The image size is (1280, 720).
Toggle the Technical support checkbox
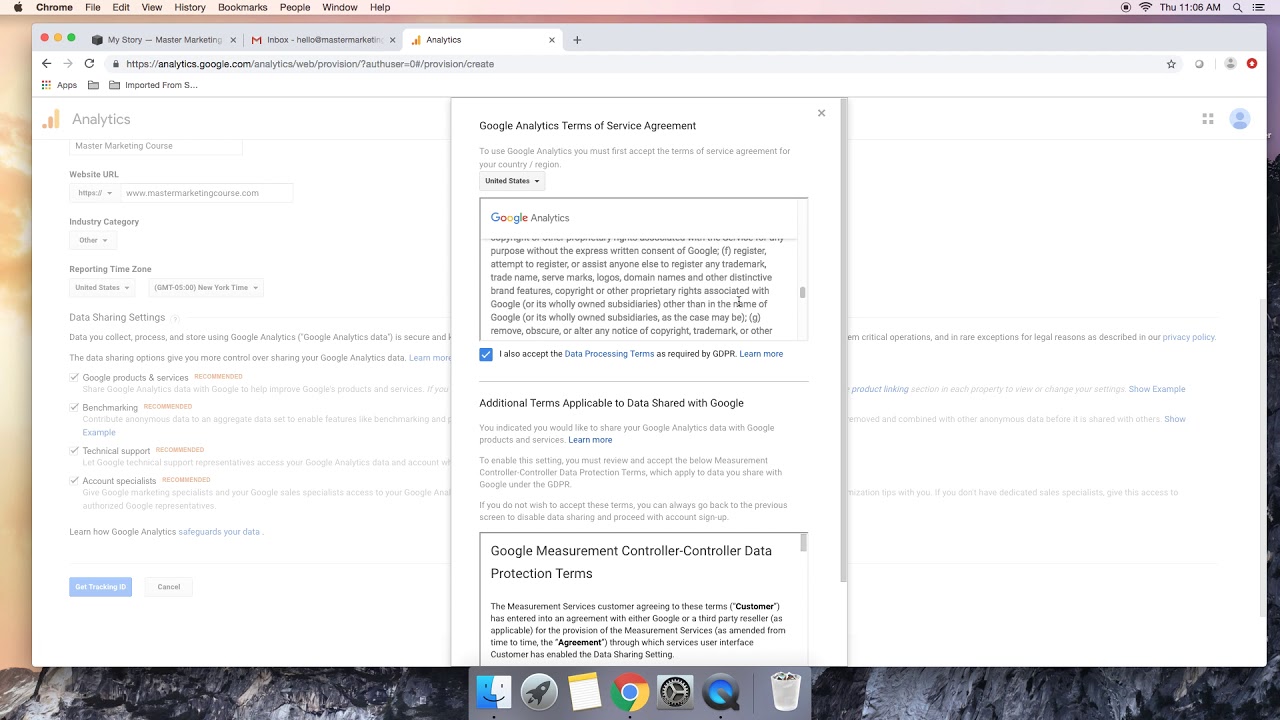point(74,451)
